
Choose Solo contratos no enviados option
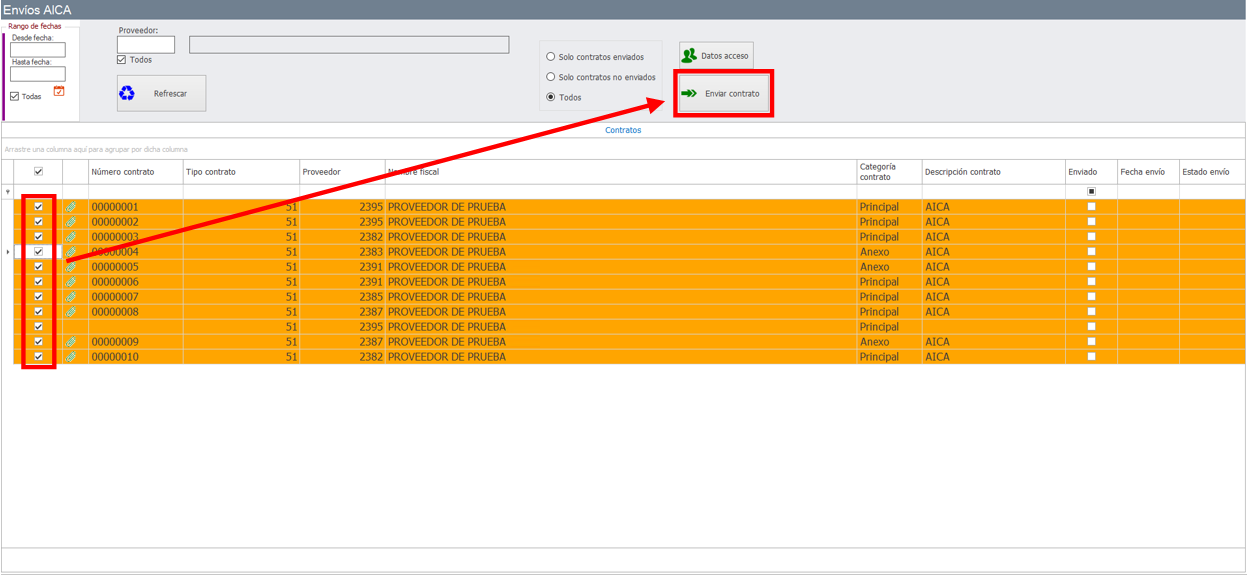tap(550, 77)
